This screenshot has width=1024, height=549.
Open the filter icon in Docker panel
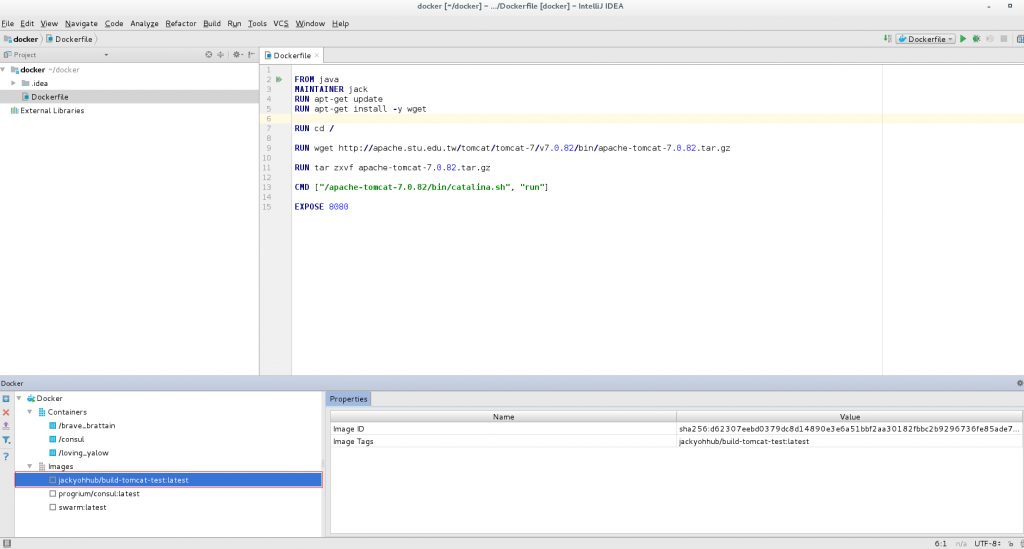[x=6, y=440]
